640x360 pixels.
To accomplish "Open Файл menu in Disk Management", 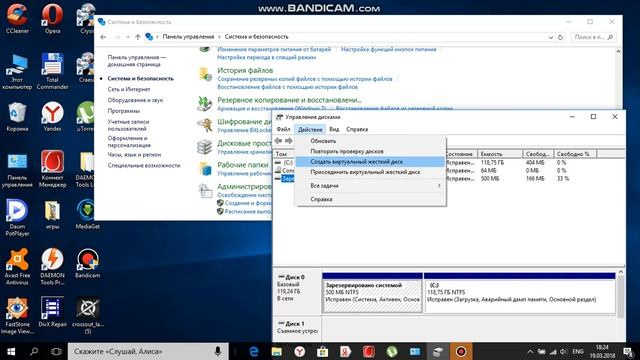I will 283,129.
